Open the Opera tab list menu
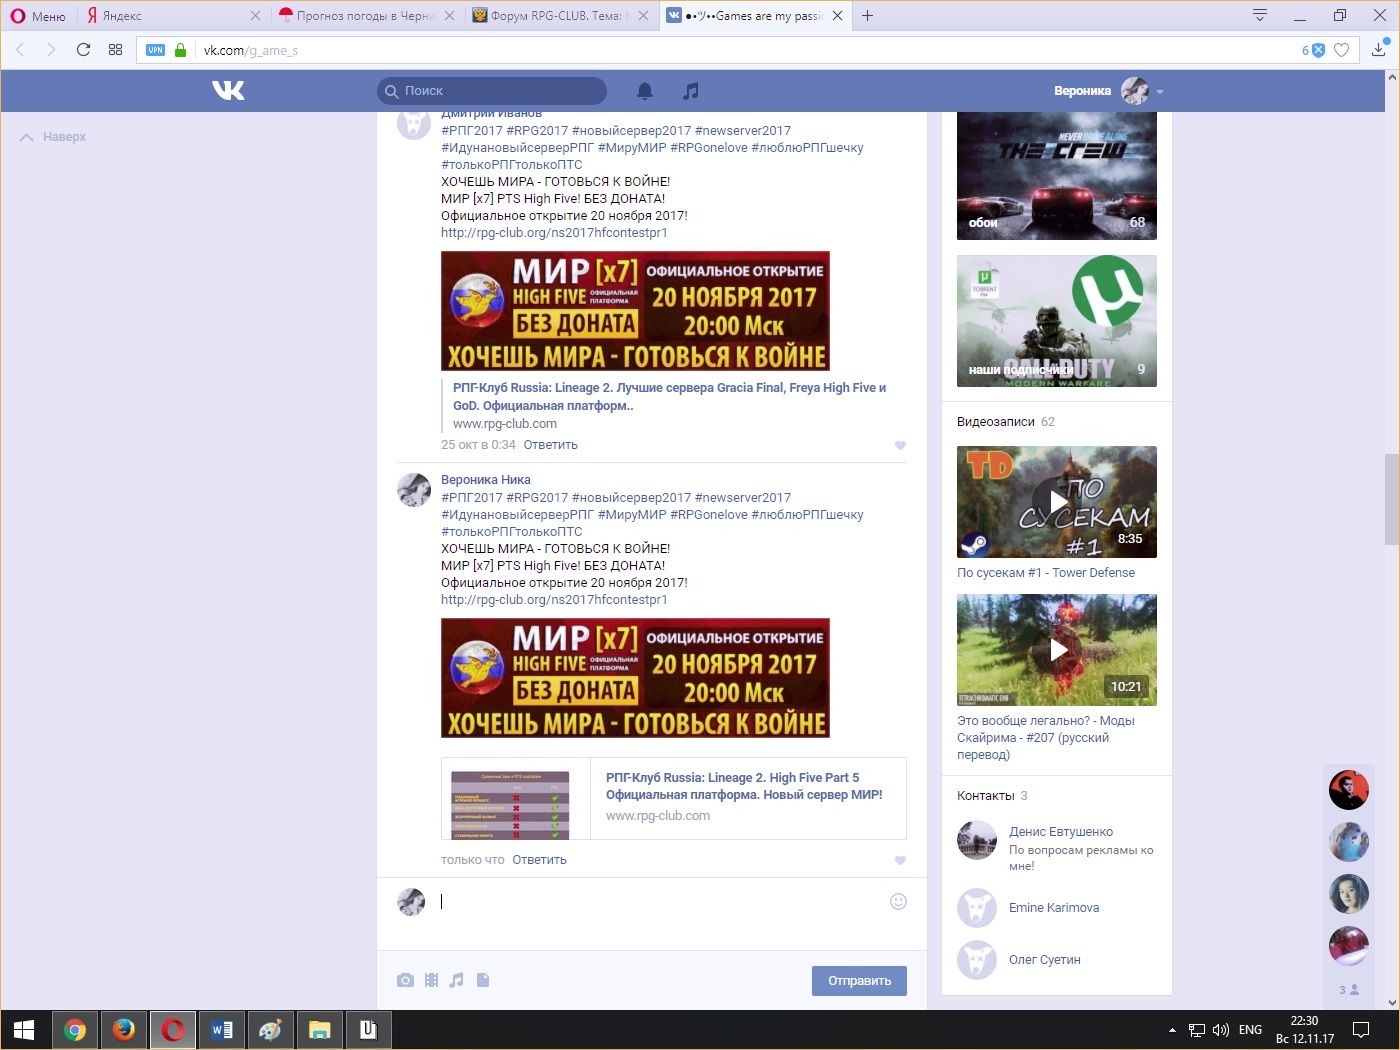The image size is (1400, 1050). [x=1260, y=15]
